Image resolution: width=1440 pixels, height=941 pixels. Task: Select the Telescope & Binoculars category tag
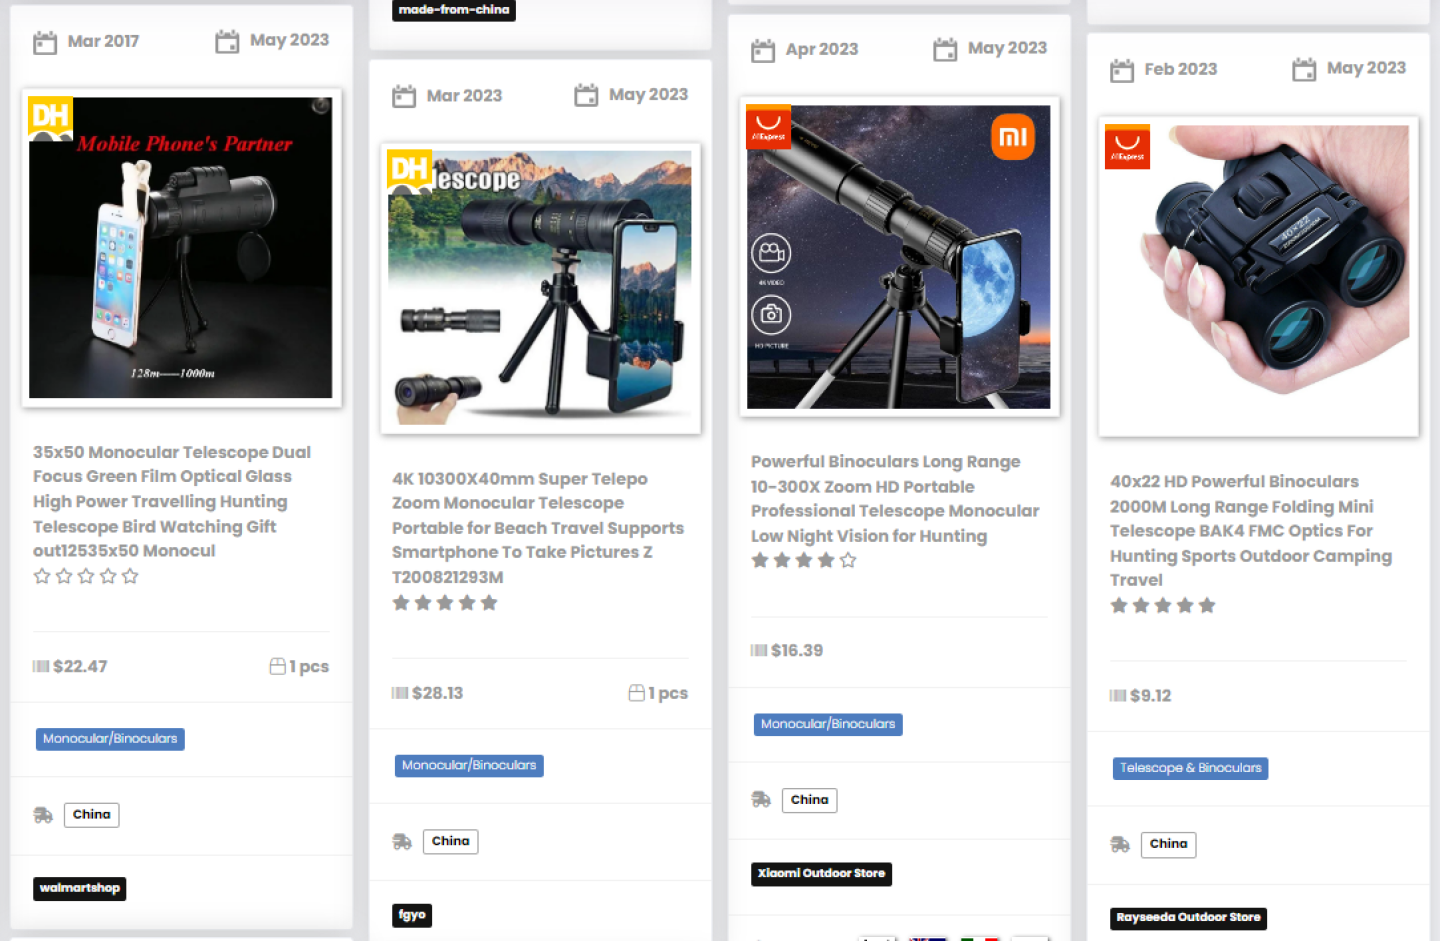[x=1190, y=768]
